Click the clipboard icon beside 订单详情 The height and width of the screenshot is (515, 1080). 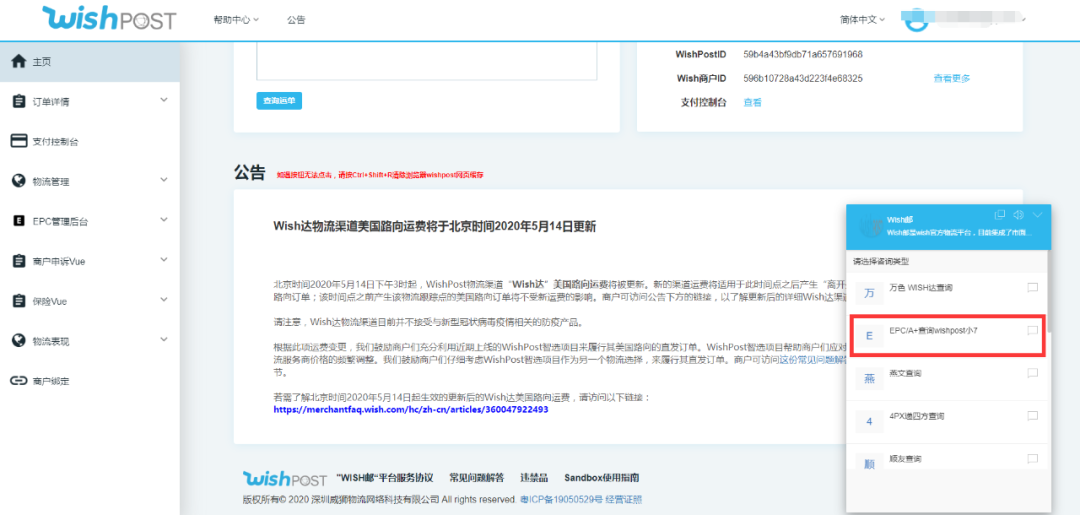pos(19,101)
